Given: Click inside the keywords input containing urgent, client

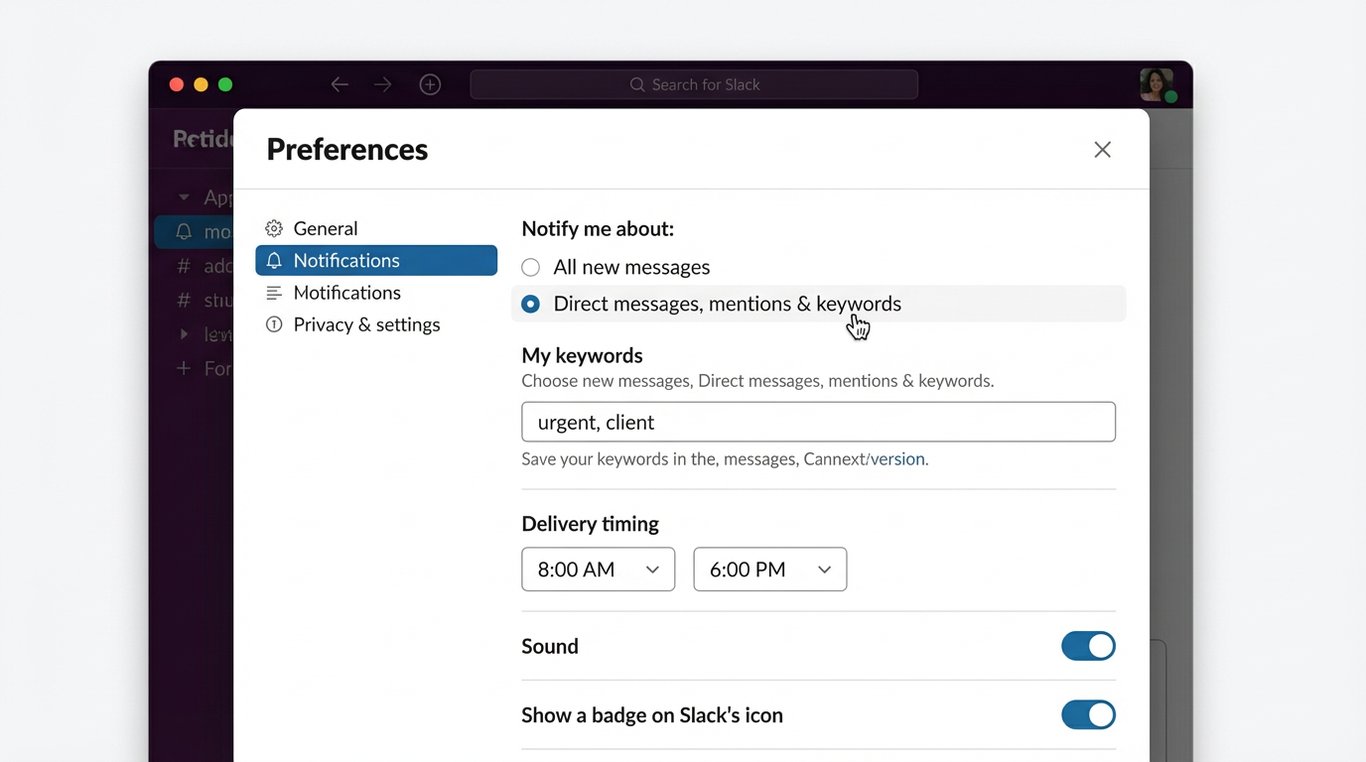Looking at the screenshot, I should coord(817,421).
